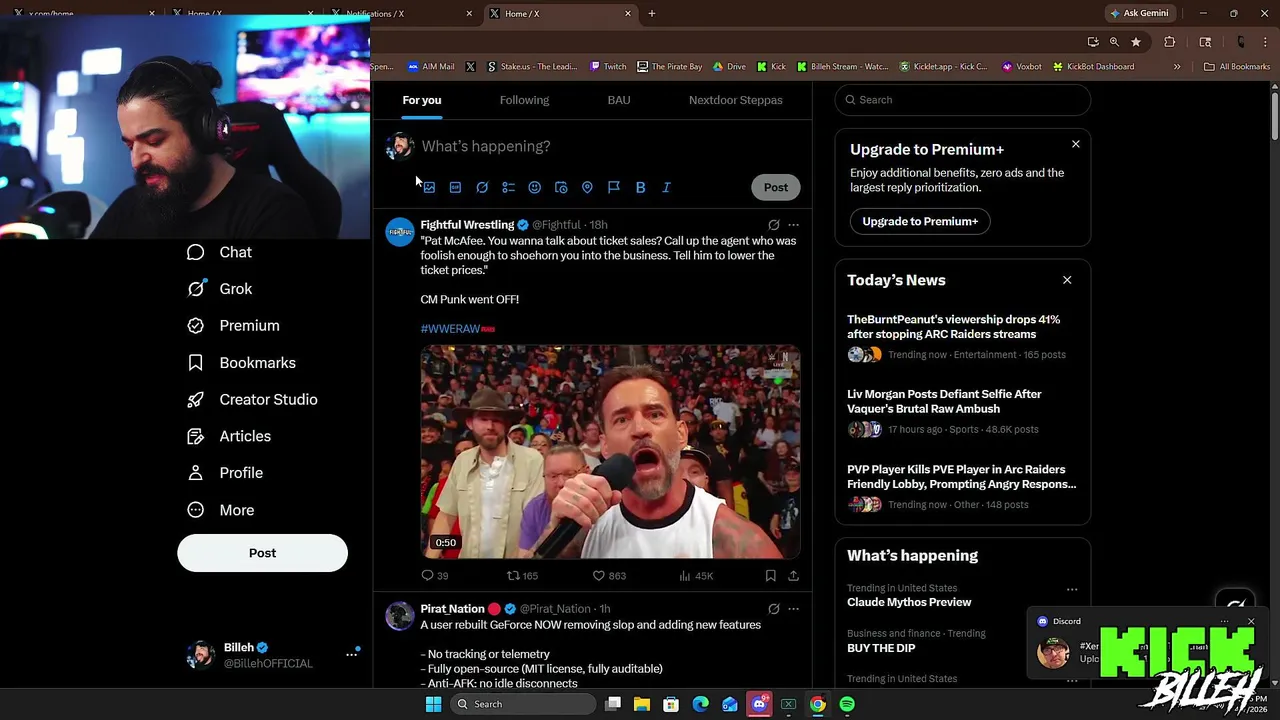Viewport: 1280px width, 720px height.
Task: Open the Windows Start menu
Action: coord(433,704)
